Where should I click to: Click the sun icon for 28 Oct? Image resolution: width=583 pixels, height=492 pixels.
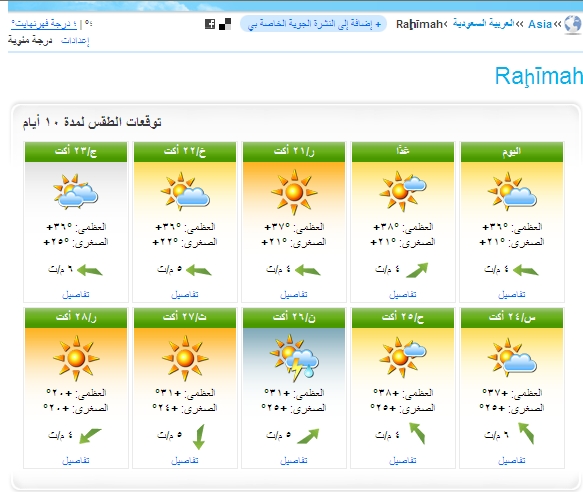pyautogui.click(x=76, y=358)
